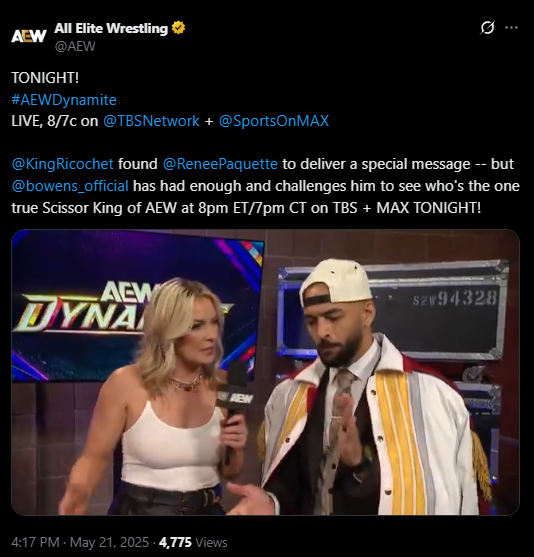Click the Grok slashed-circle icon

point(487,27)
